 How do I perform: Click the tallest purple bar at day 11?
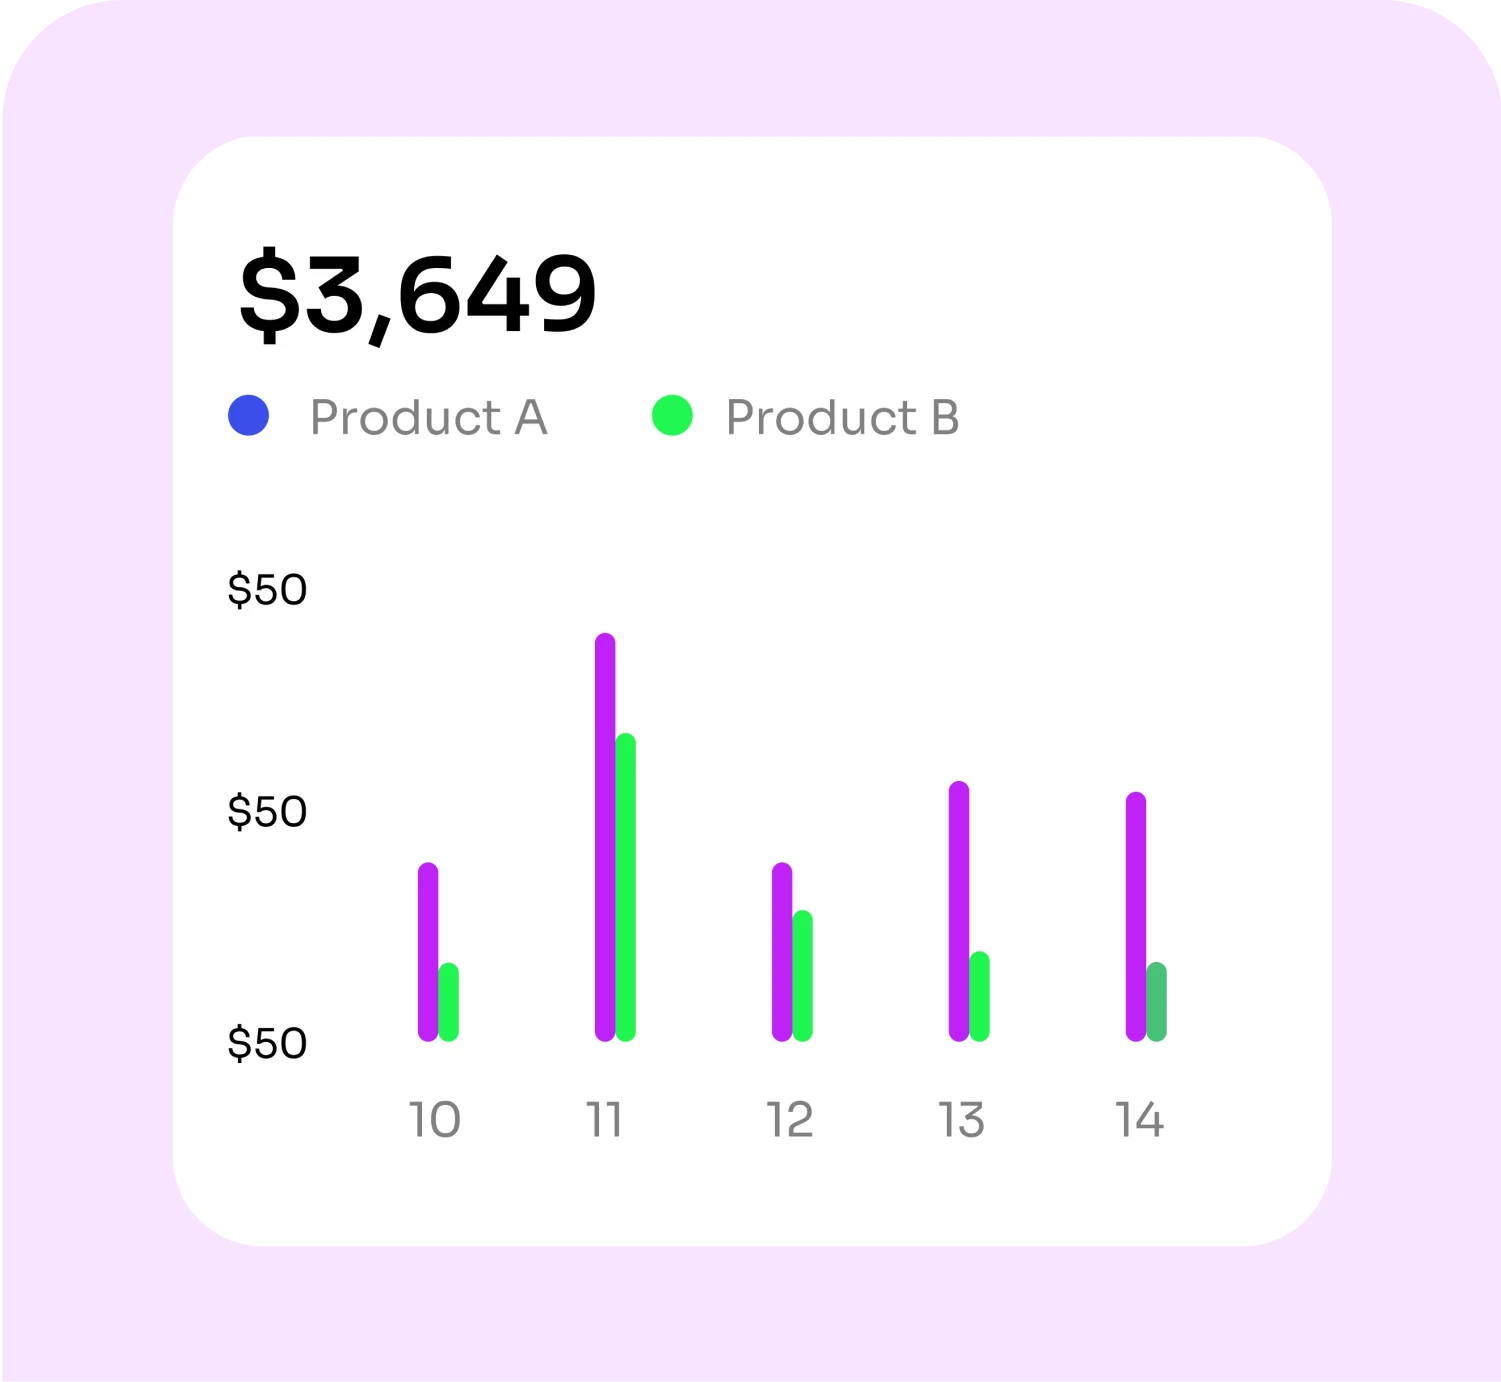(605, 837)
